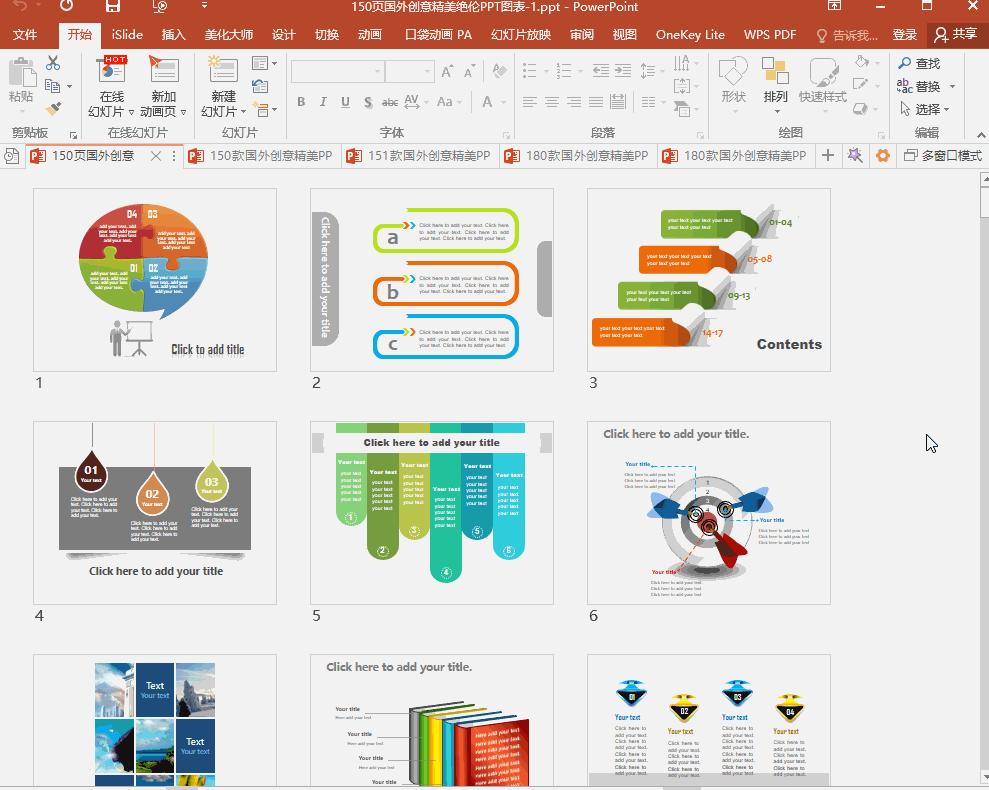Click the convert to SmartArt icon
The width and height of the screenshot is (989, 790).
(x=682, y=109)
